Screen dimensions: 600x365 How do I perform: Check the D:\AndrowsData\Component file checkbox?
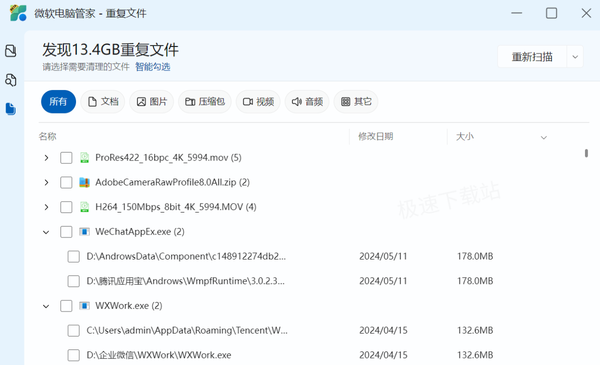[x=73, y=256]
